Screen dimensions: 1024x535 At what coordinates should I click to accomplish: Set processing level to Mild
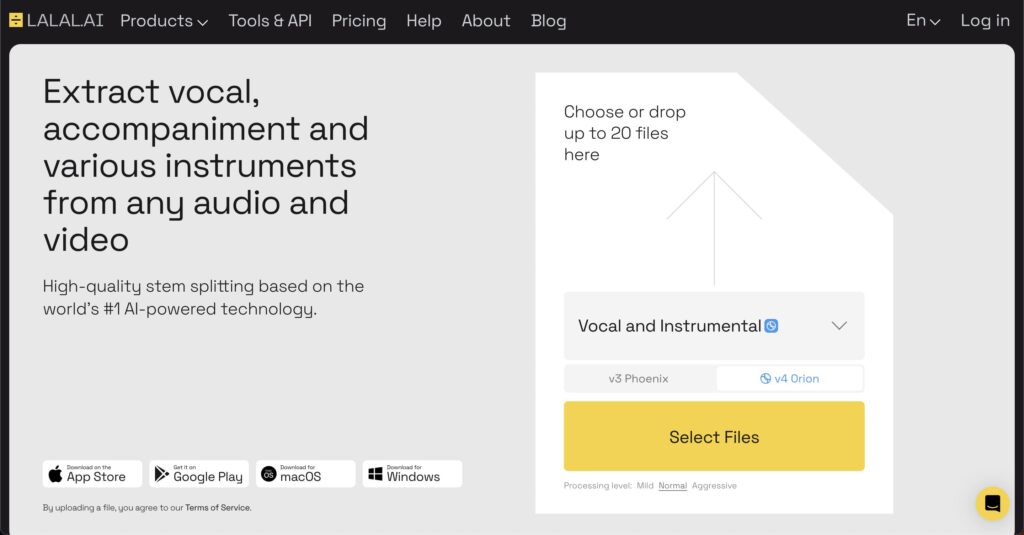point(645,485)
